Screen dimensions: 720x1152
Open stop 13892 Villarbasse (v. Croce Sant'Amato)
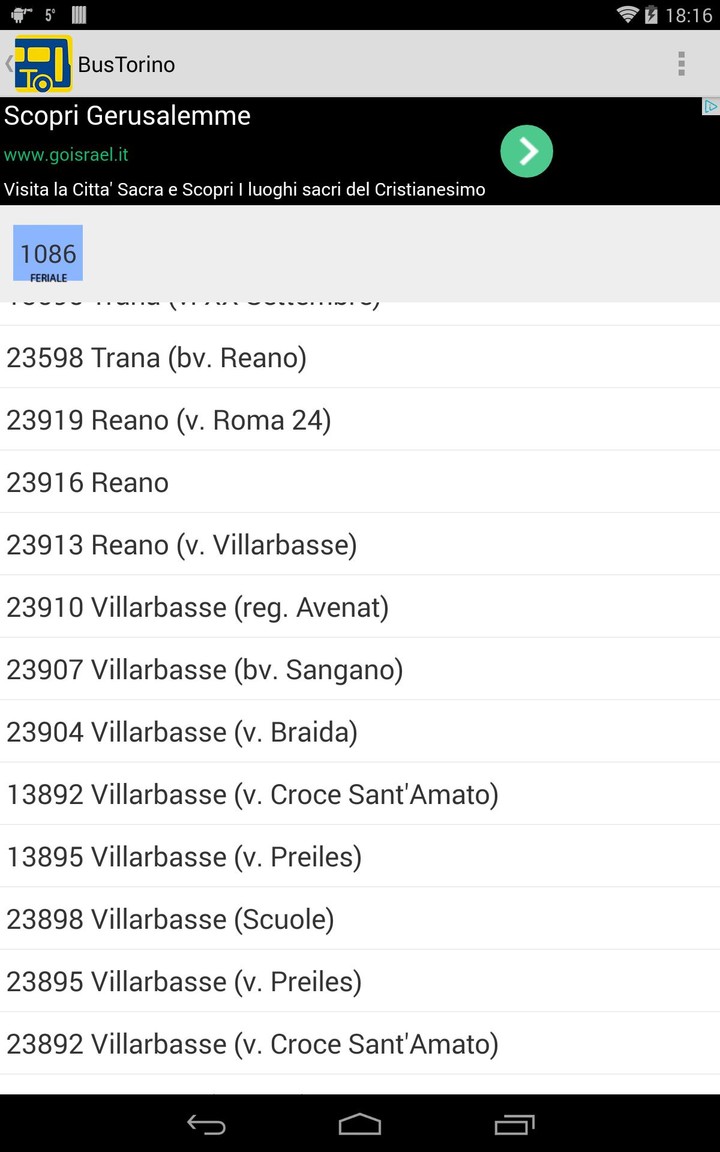pos(360,794)
